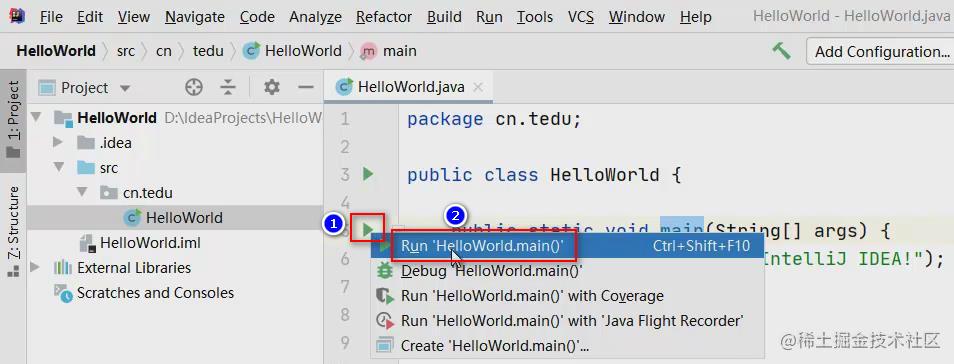
Task: Open the Add Configuration dropdown
Action: pos(881,52)
